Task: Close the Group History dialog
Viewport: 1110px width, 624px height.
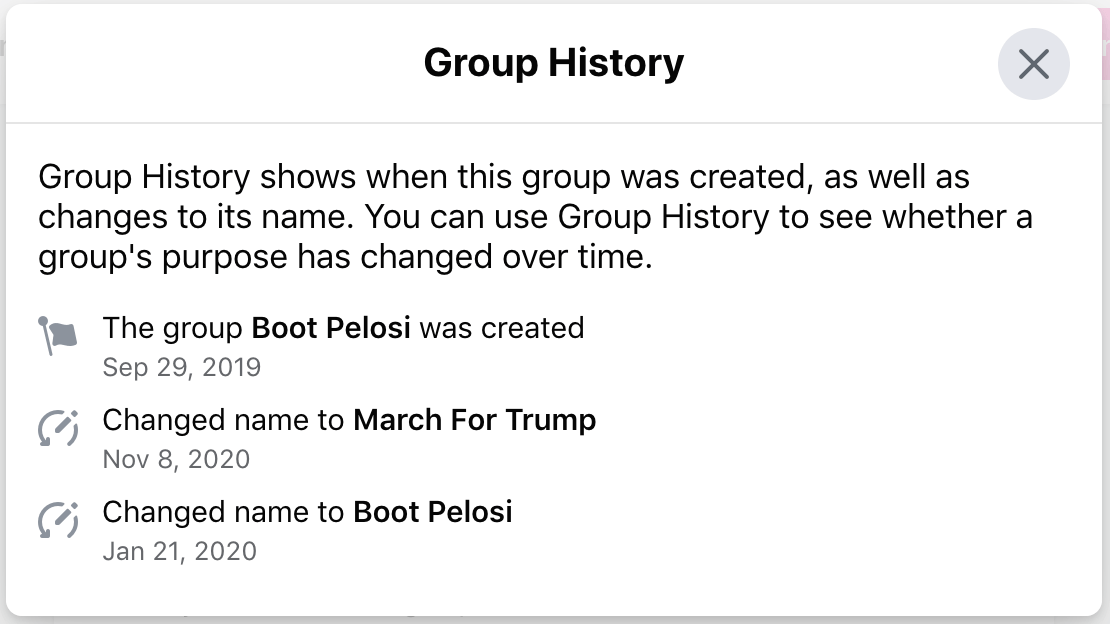Action: tap(1034, 64)
